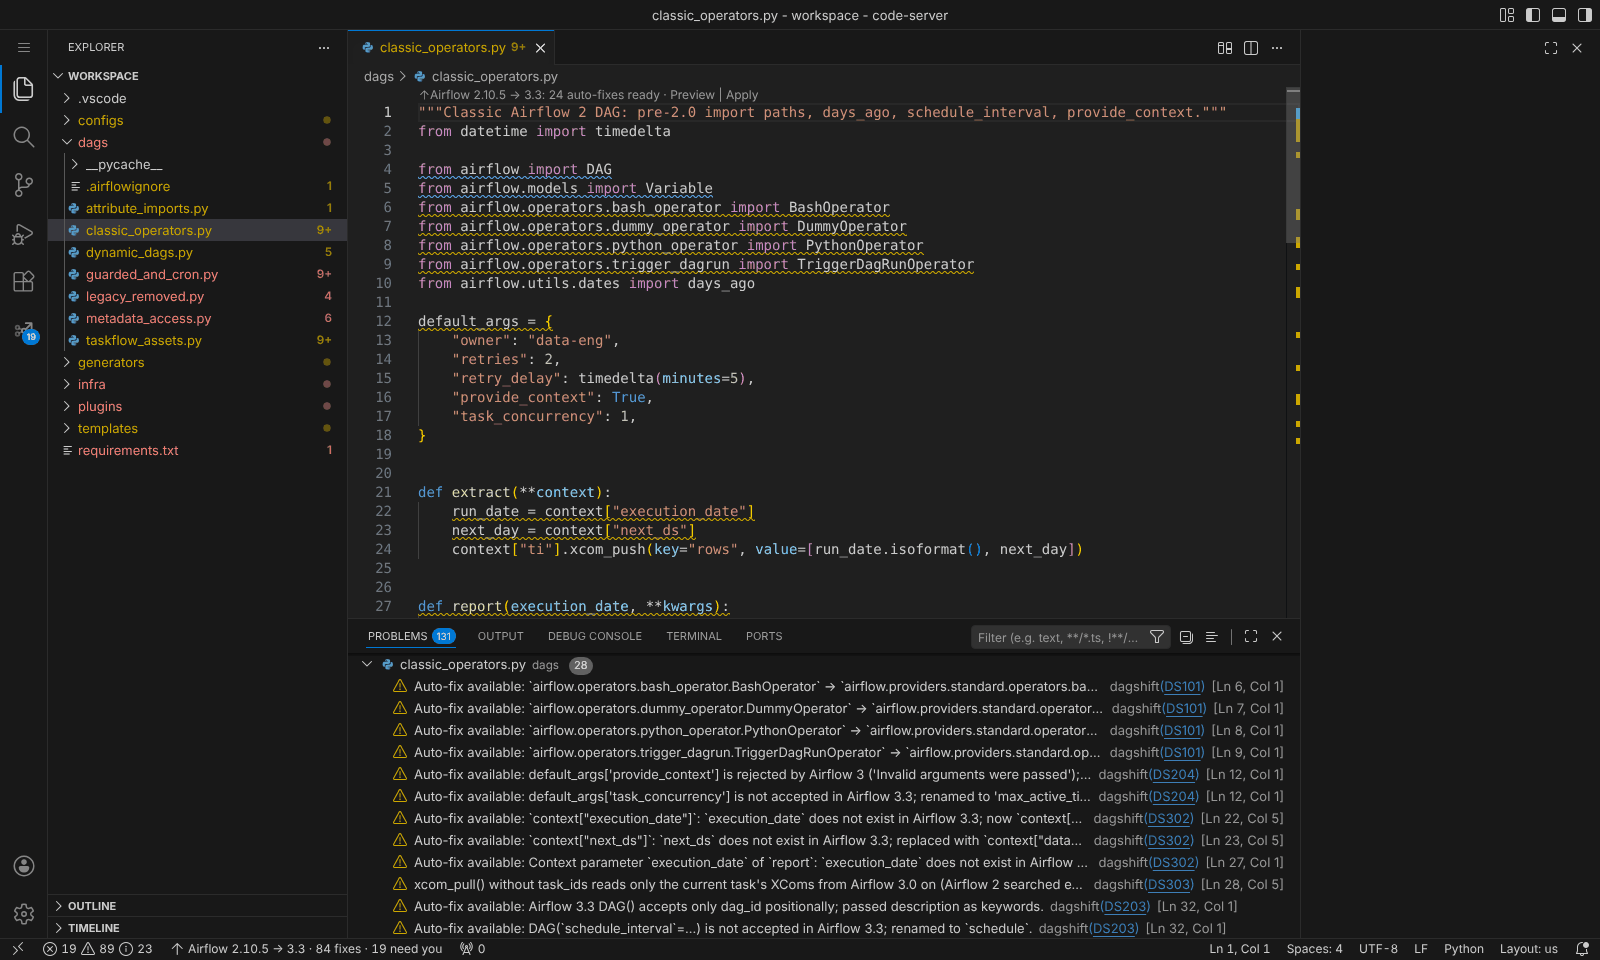Open the Dagshift migration view with badge 19
This screenshot has height=960, width=1600.
24,331
